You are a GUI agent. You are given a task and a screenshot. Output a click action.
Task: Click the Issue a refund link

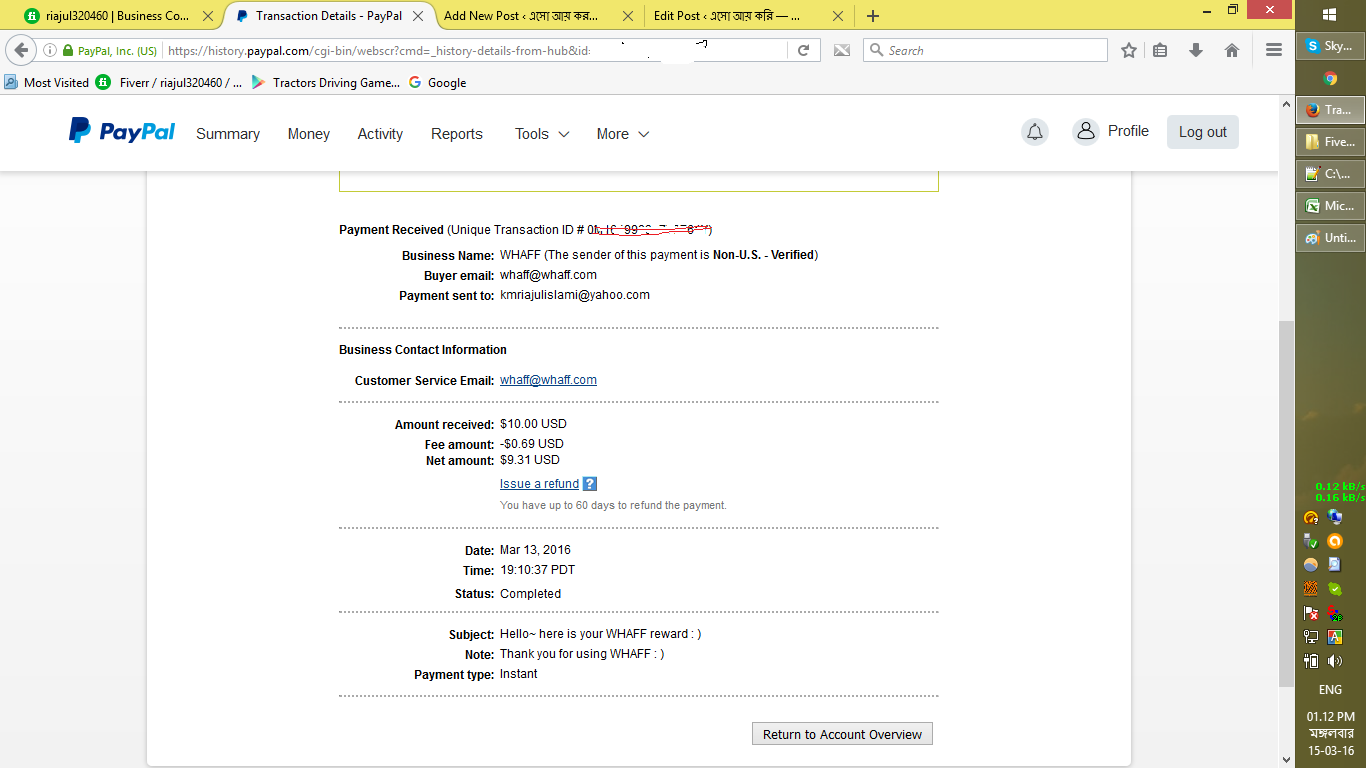(539, 484)
